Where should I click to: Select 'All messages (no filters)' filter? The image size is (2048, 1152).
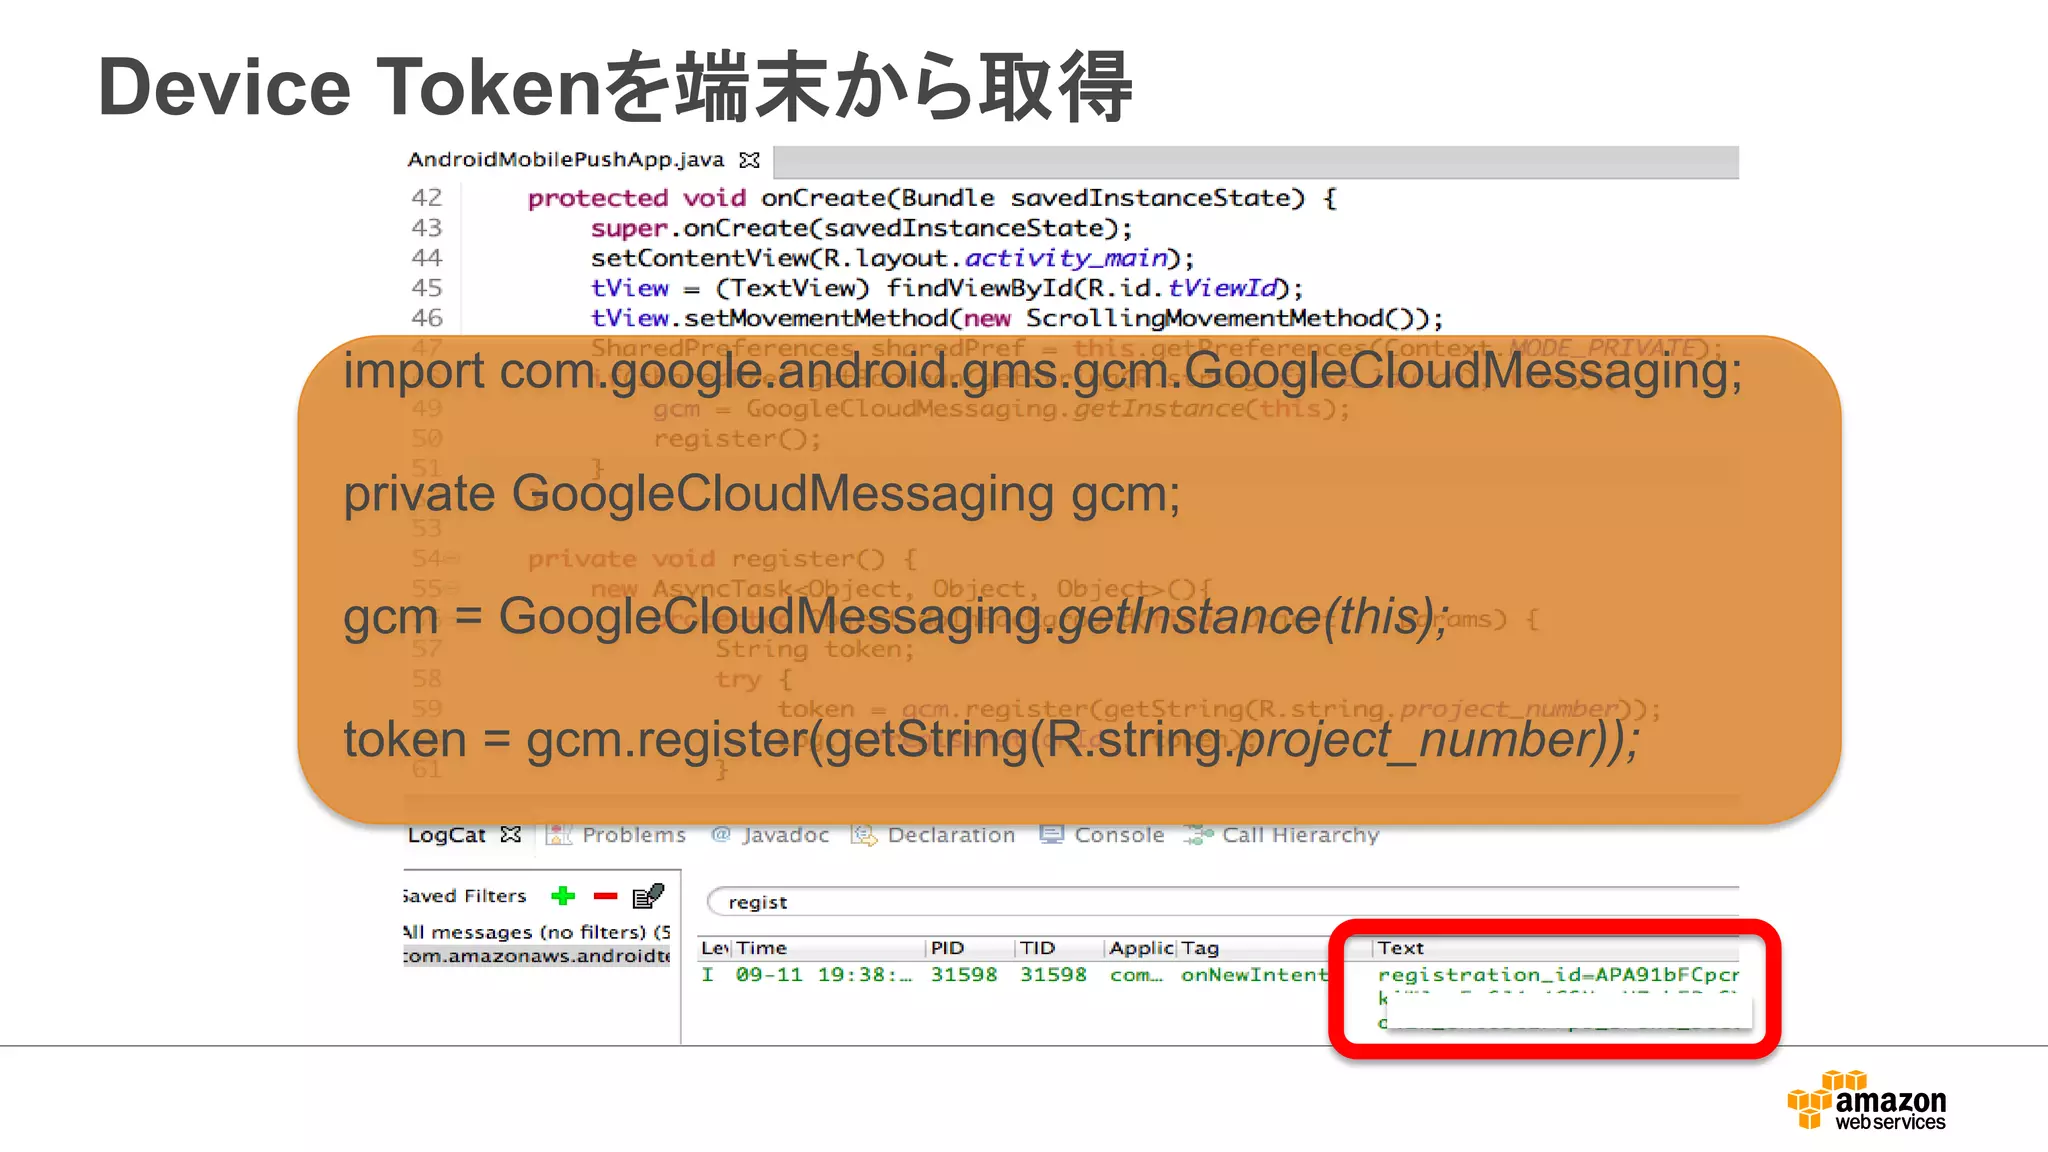point(538,932)
